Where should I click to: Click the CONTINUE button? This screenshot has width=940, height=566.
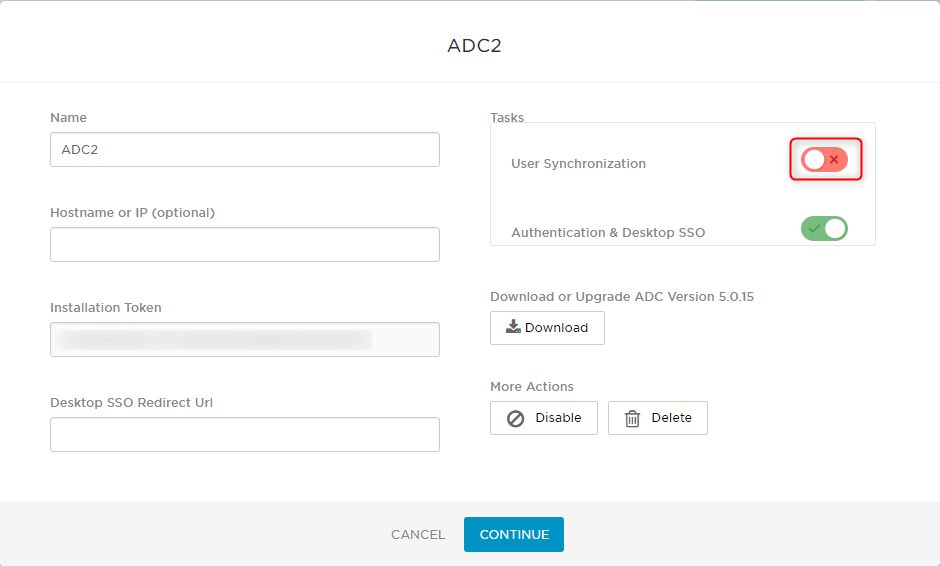point(514,534)
